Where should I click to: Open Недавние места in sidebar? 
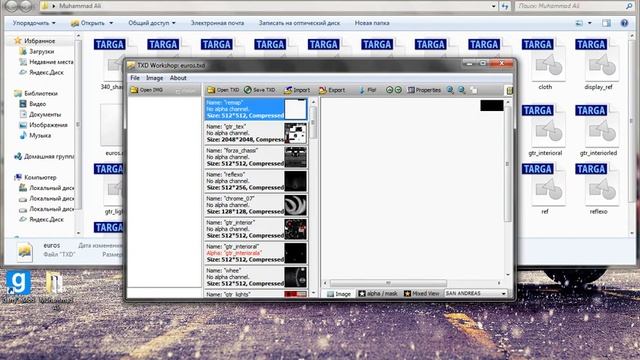point(51,62)
